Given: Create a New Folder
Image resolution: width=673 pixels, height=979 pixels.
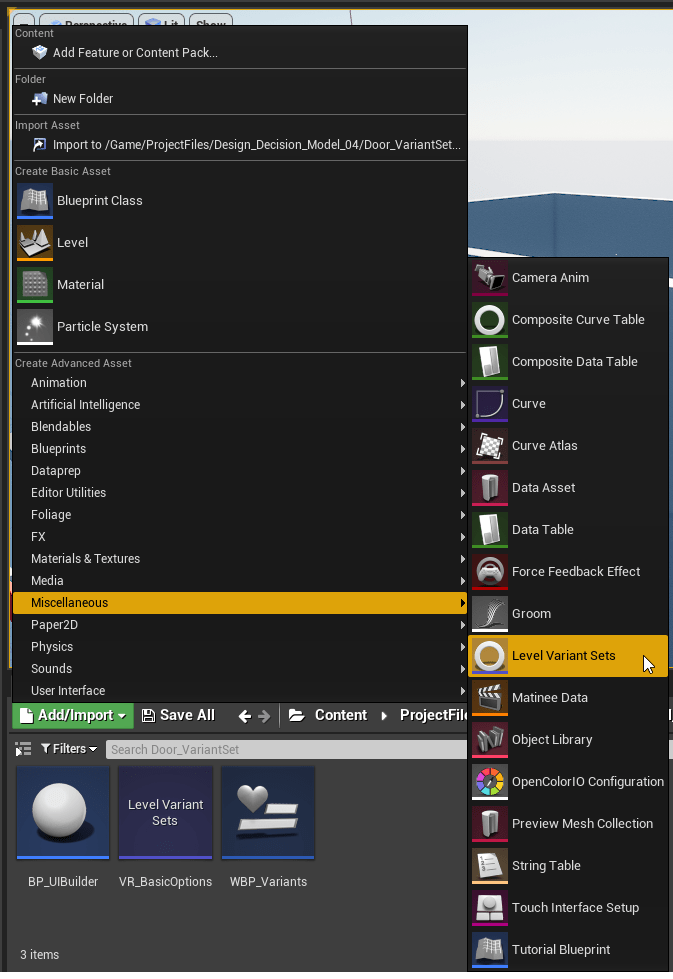Looking at the screenshot, I should pos(83,99).
